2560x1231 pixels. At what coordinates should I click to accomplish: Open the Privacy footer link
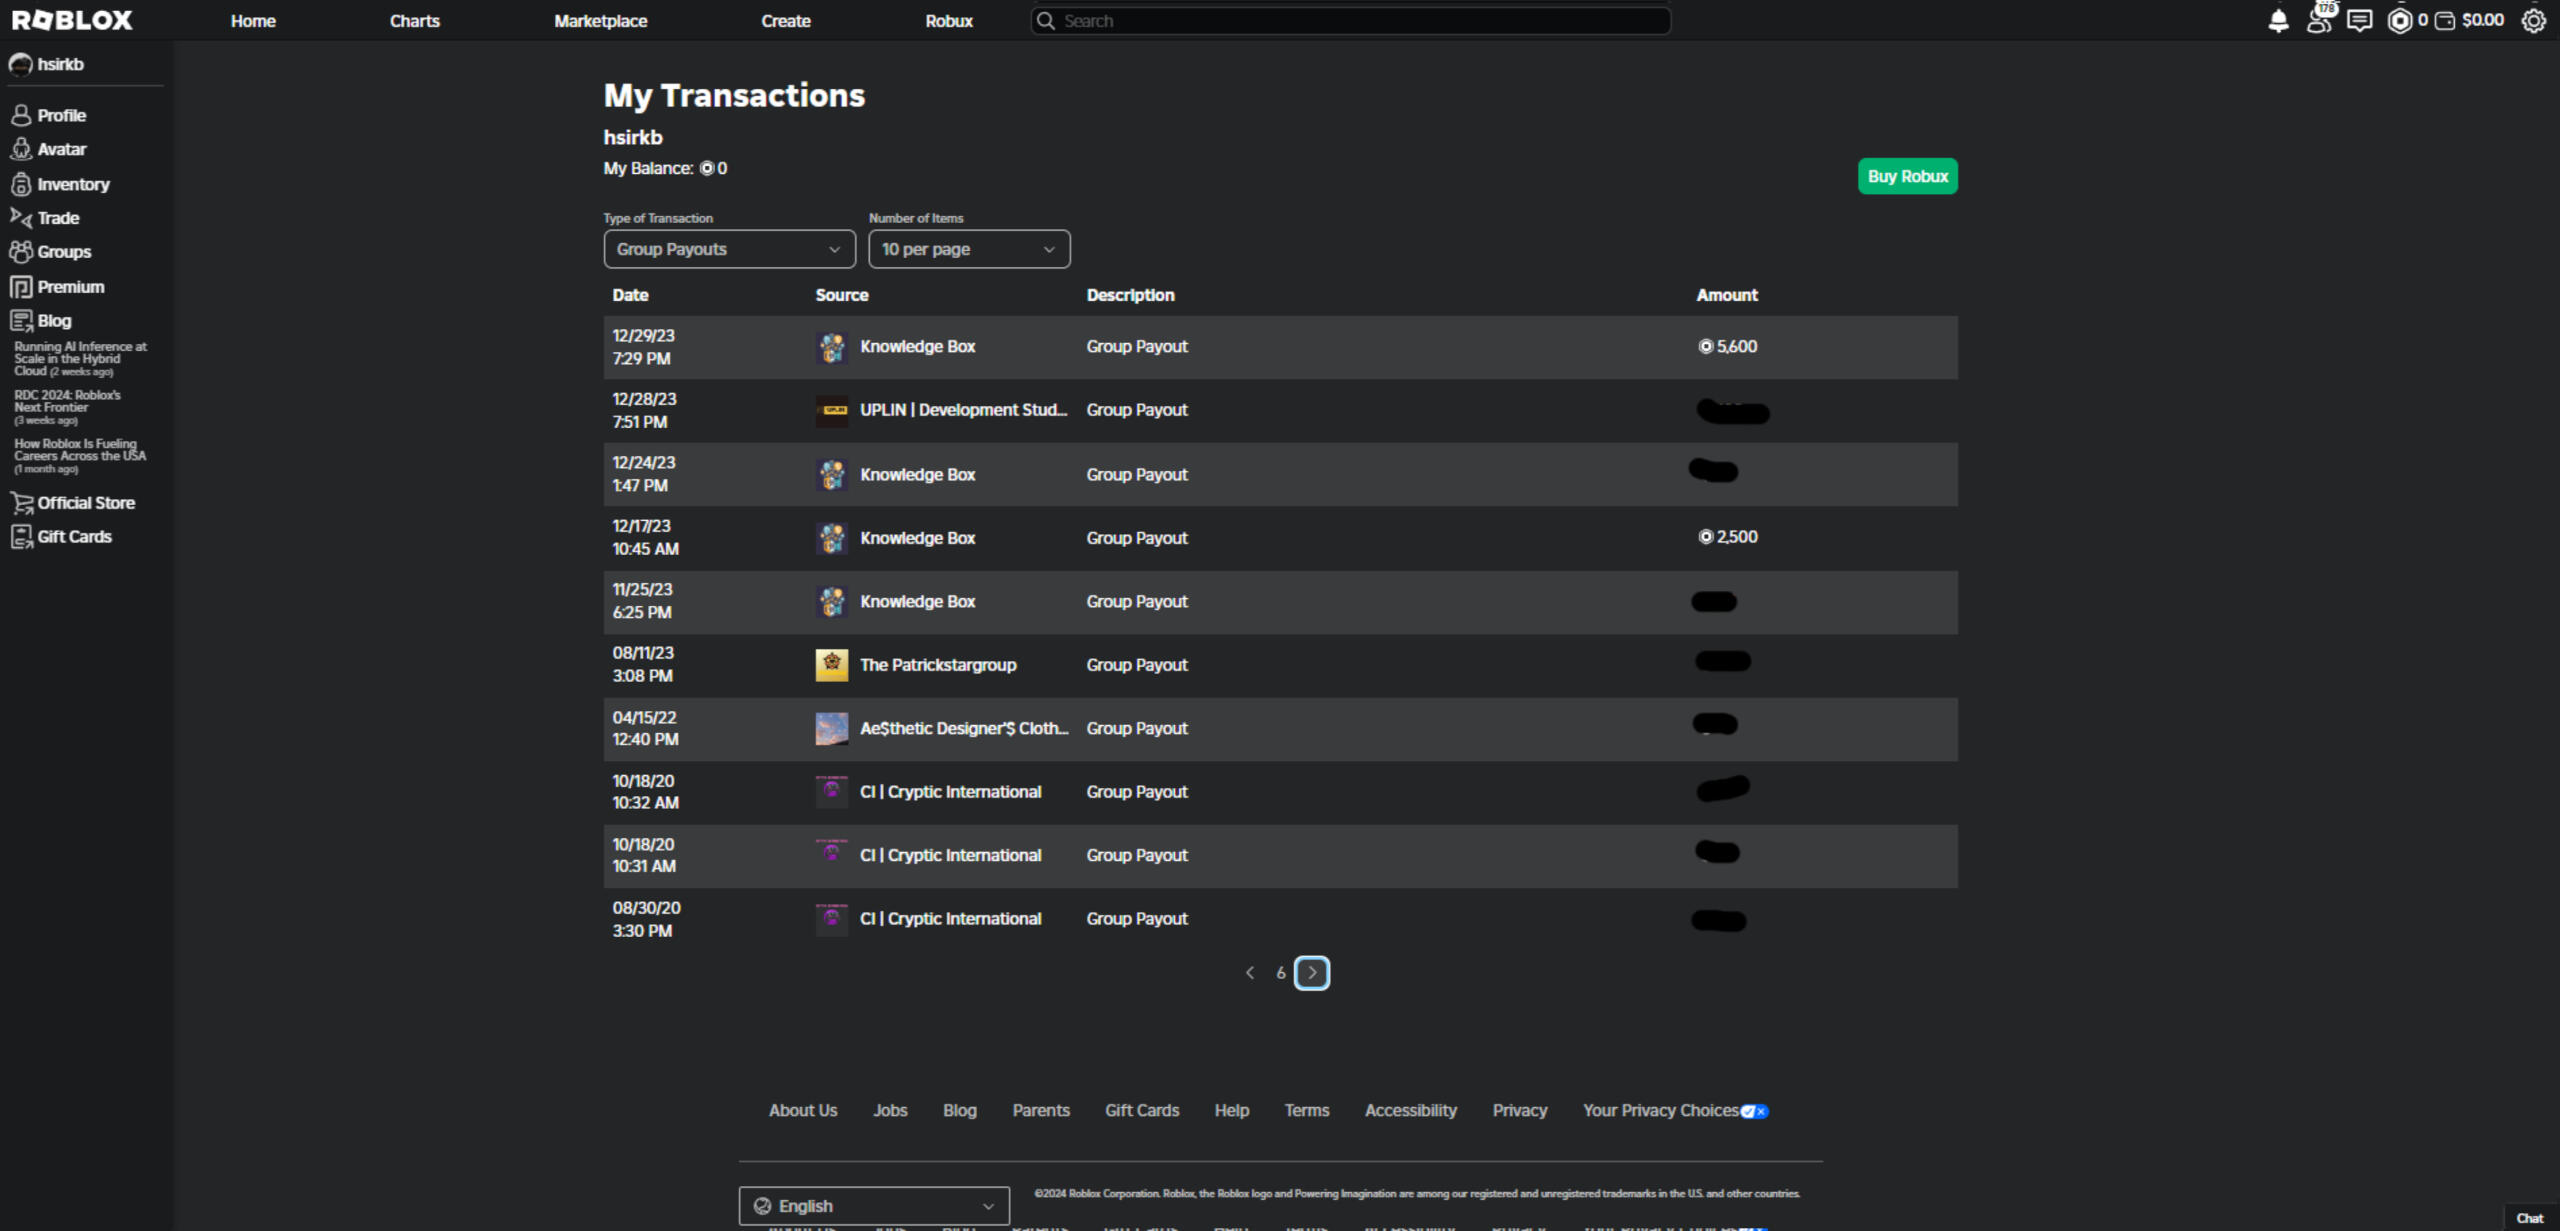(x=1520, y=1111)
